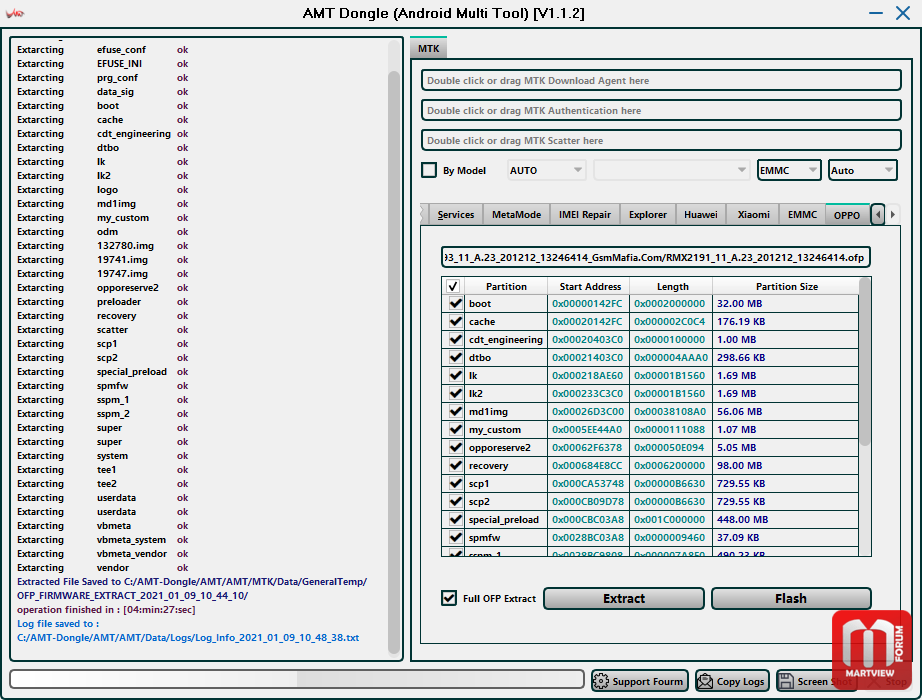922x700 pixels.
Task: Open the EMMC storage type dropdown
Action: pos(789,170)
